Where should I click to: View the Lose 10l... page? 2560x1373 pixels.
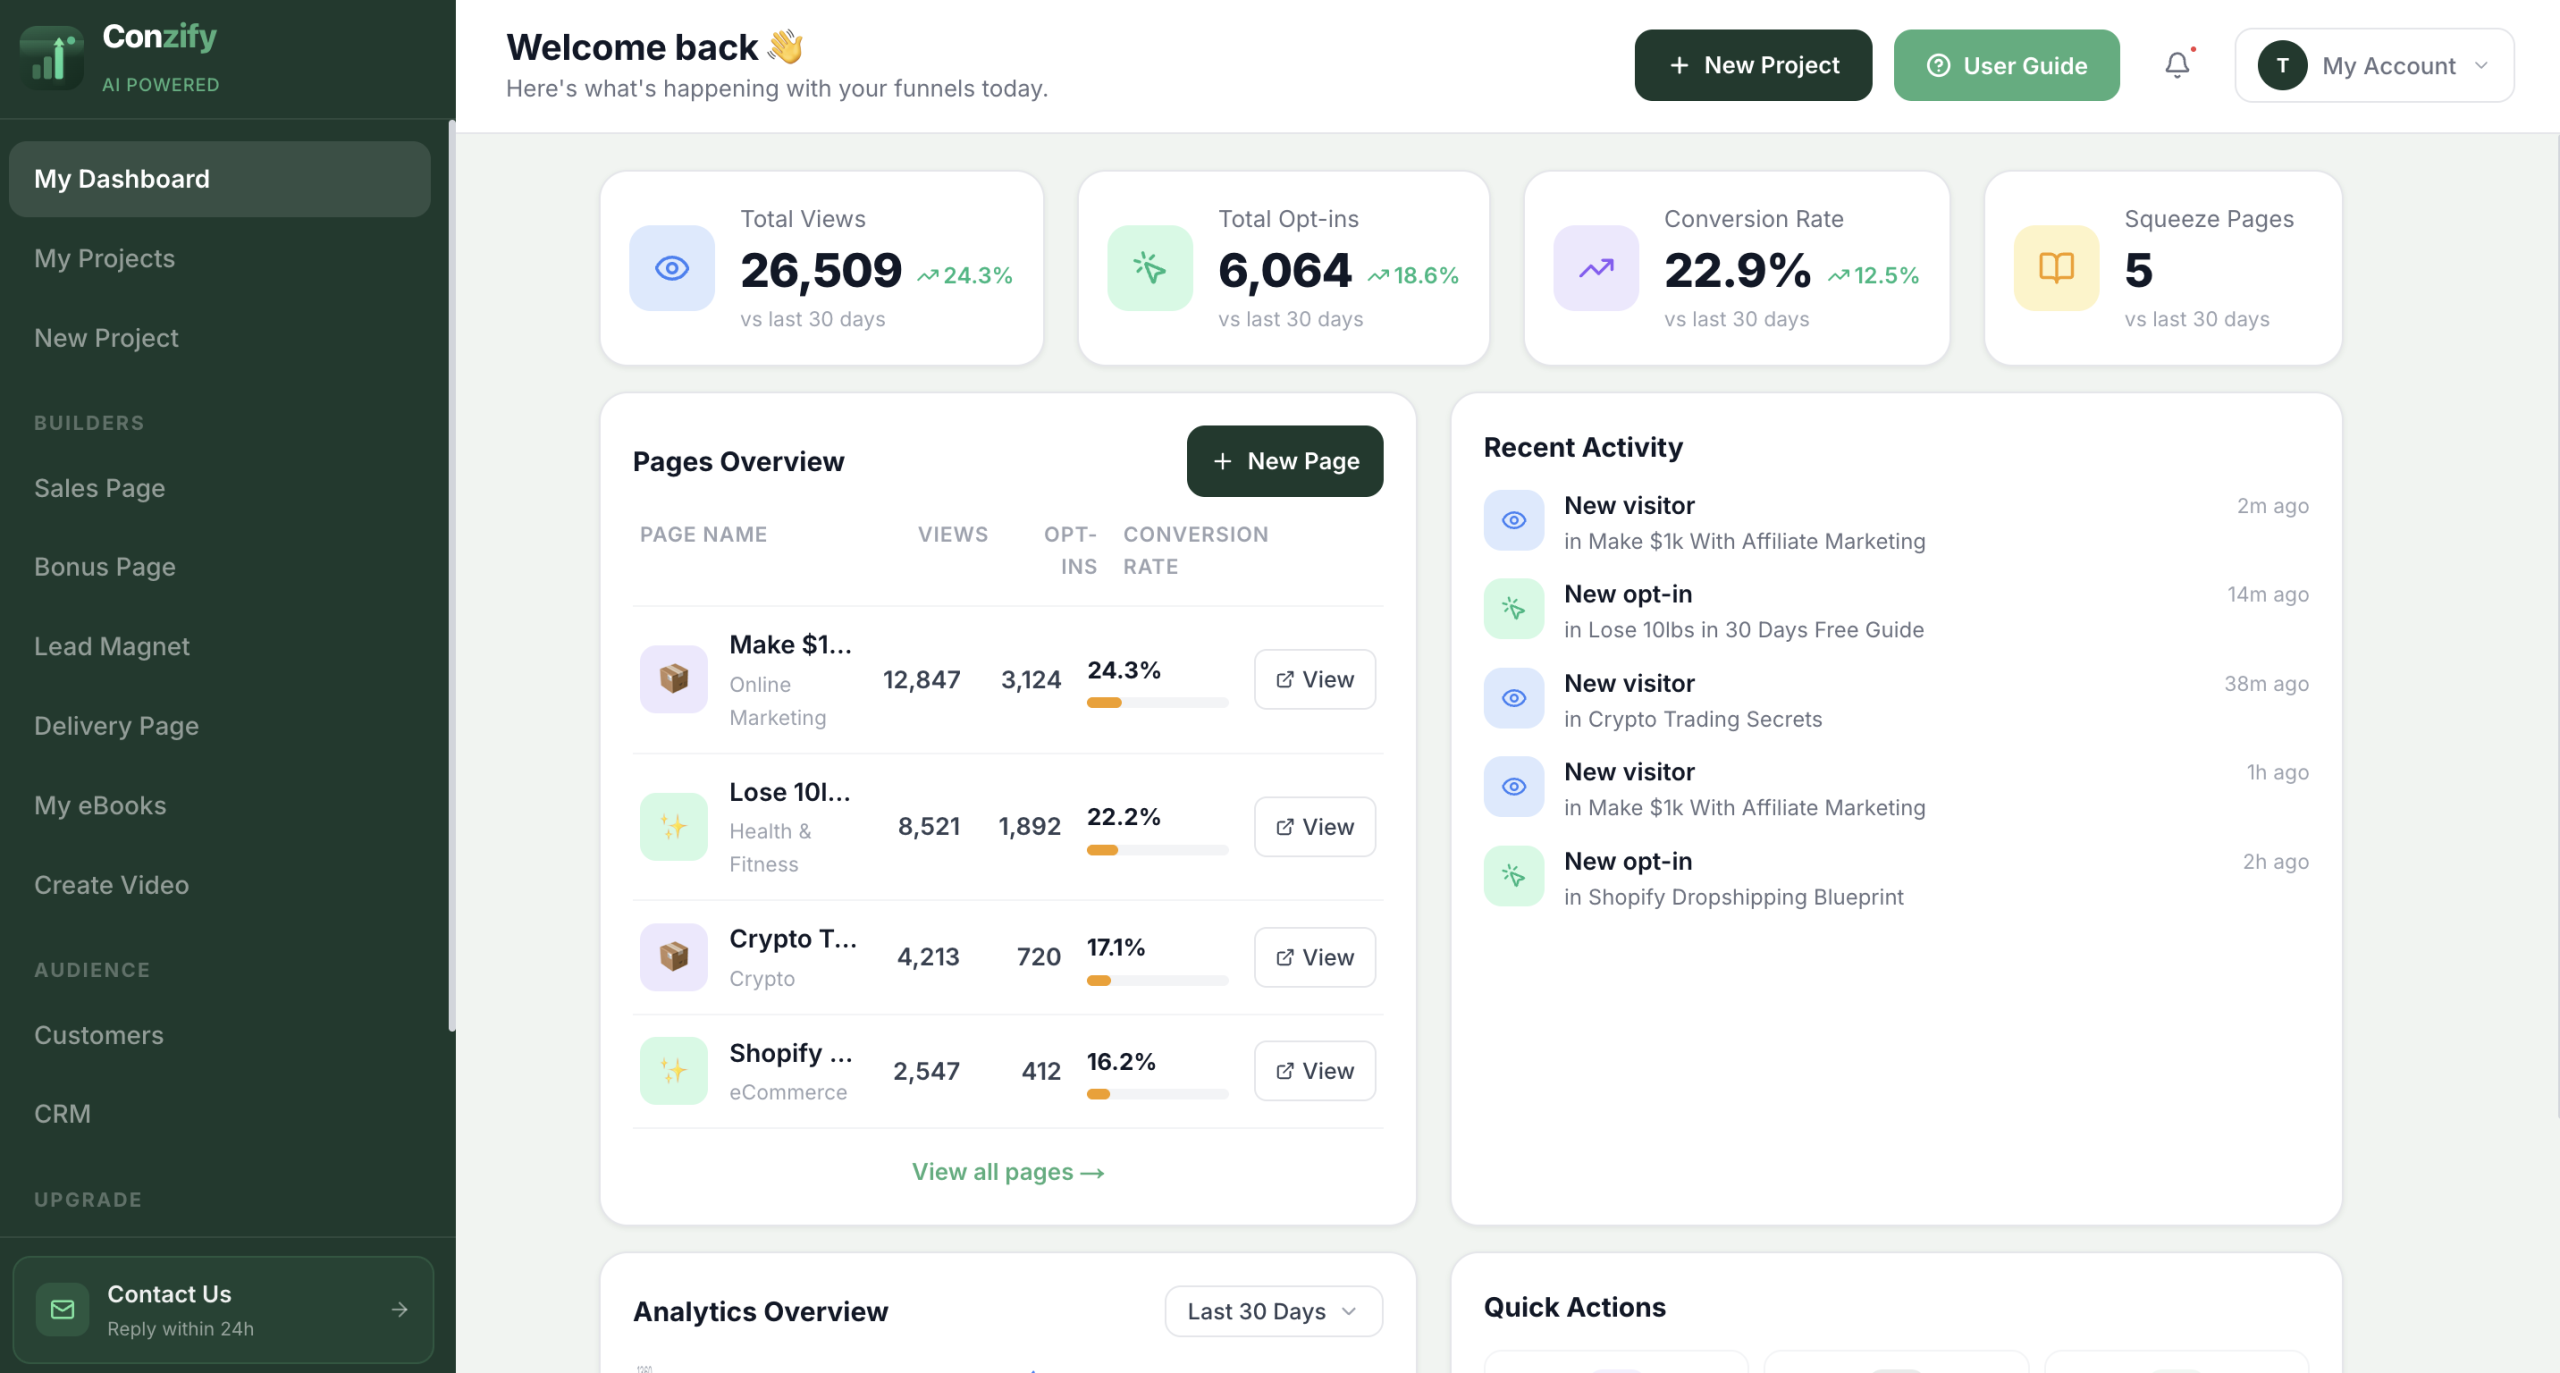(1314, 827)
